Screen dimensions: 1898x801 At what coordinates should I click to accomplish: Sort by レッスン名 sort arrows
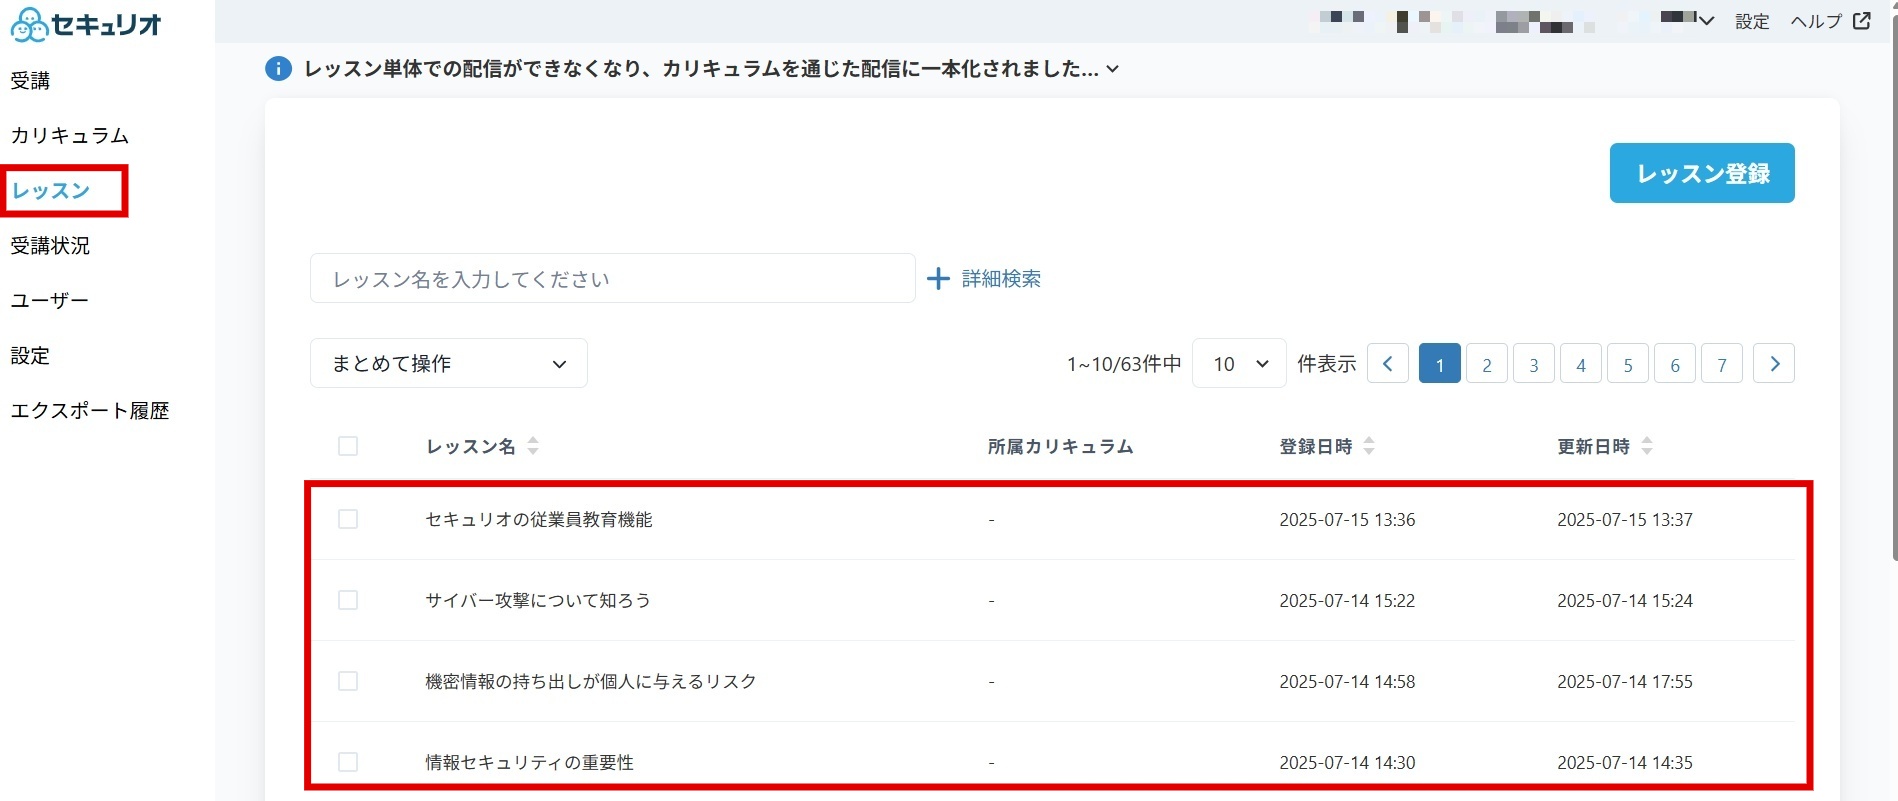[533, 446]
